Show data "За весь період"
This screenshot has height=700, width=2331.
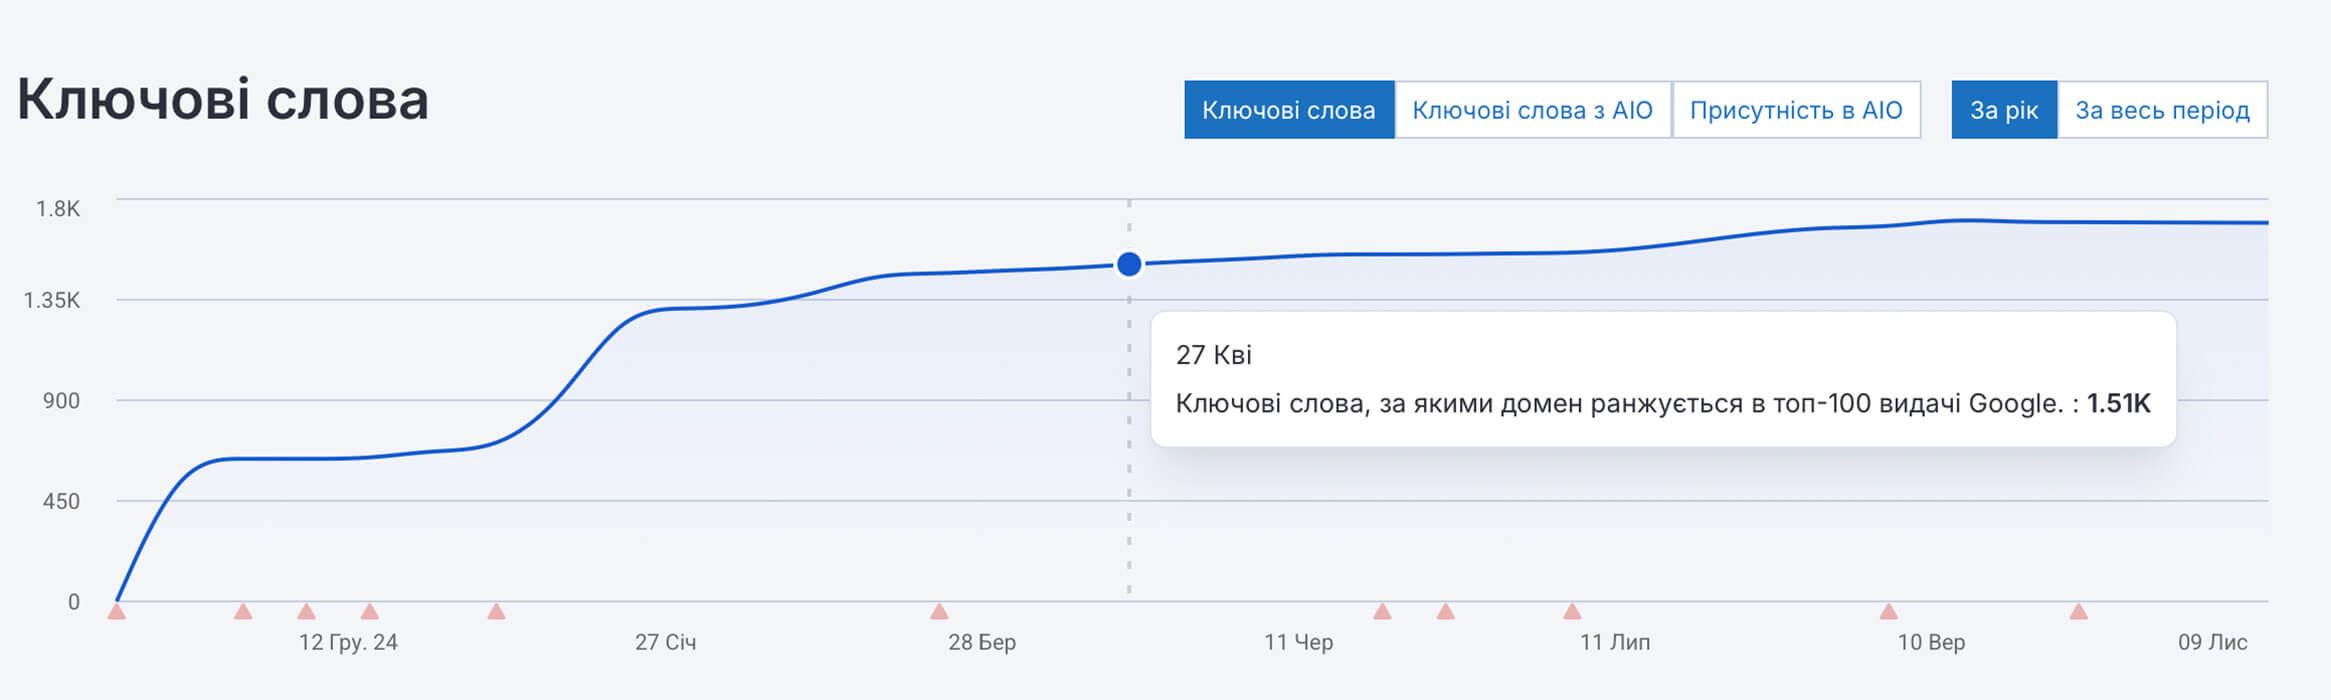[x=2162, y=110]
